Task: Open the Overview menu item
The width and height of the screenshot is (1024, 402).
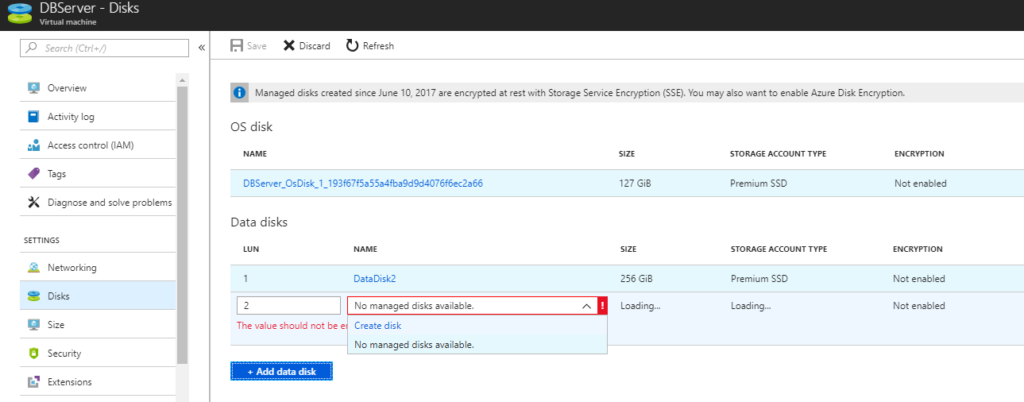Action: point(99,88)
